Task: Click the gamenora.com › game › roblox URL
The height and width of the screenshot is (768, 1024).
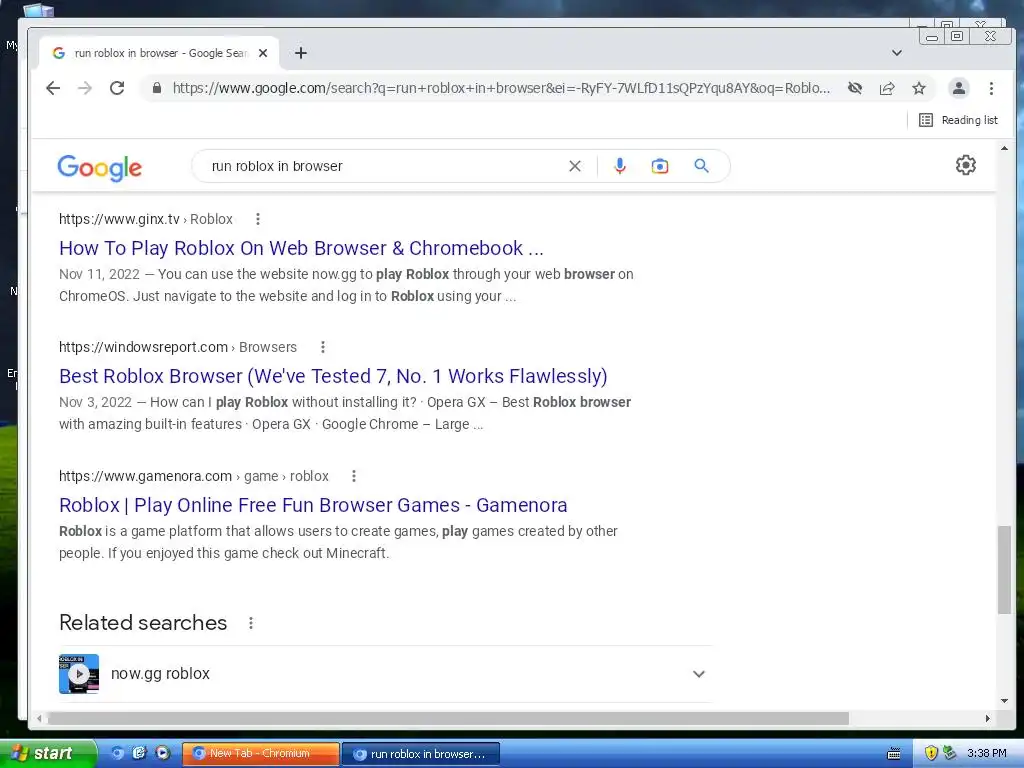Action: pyautogui.click(x=194, y=476)
